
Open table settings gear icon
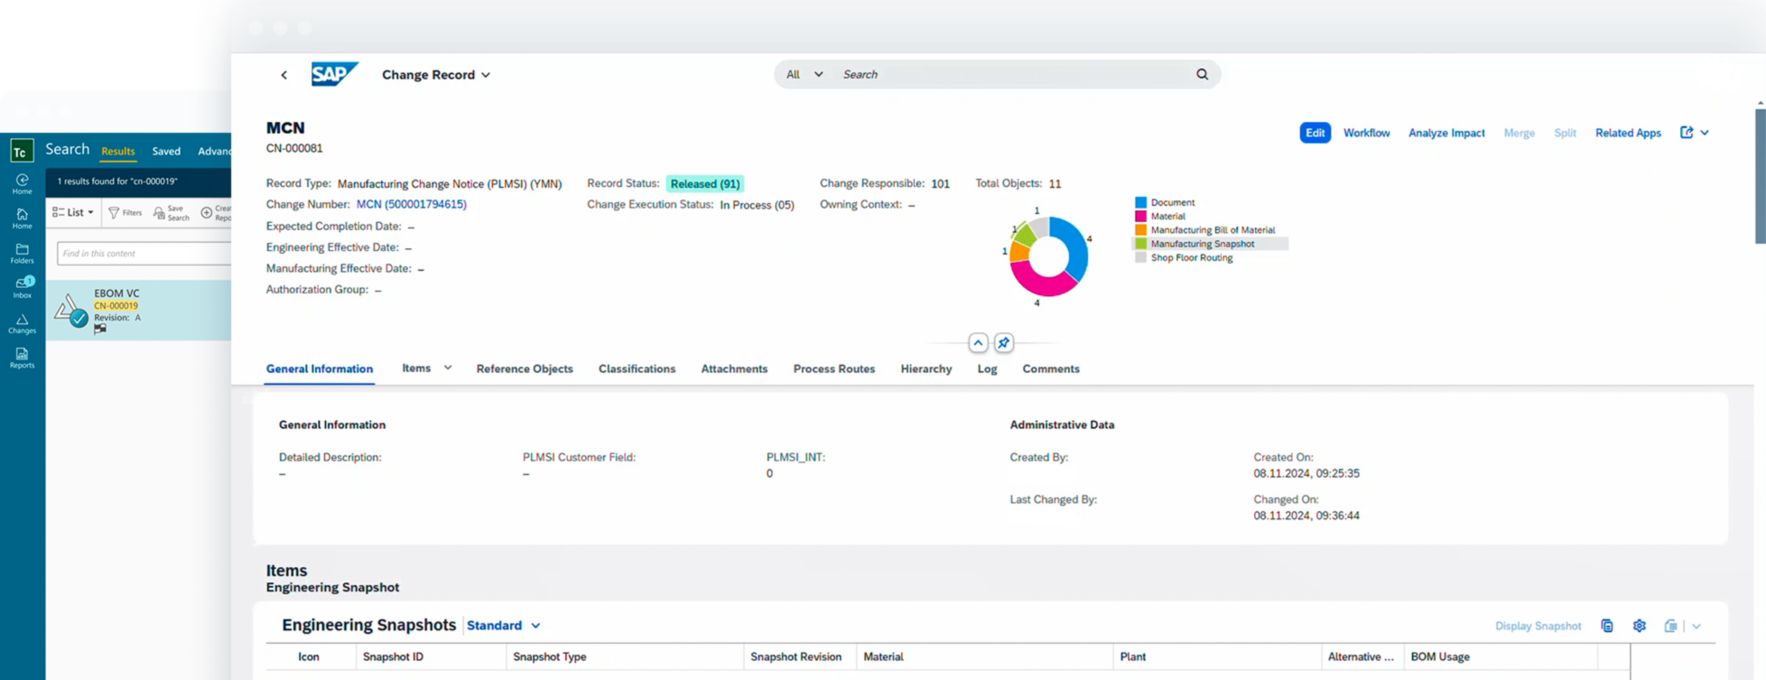(x=1639, y=626)
